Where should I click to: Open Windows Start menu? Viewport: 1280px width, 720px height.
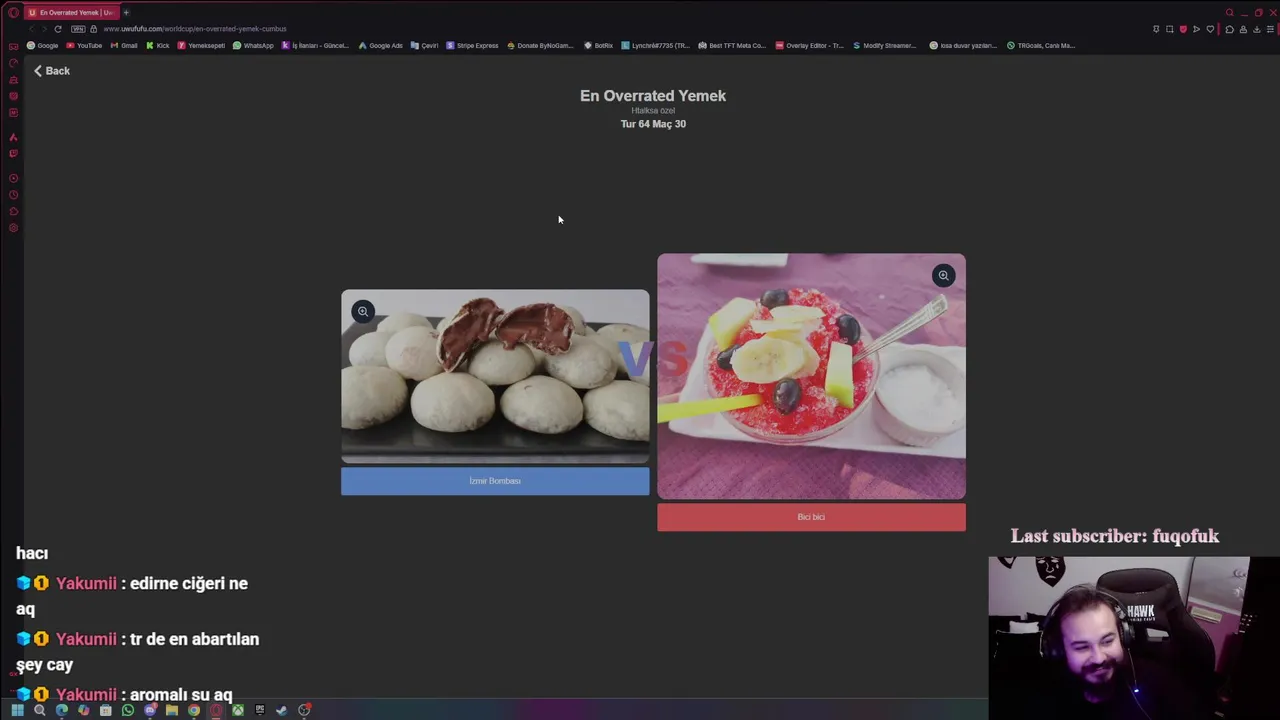(17, 710)
